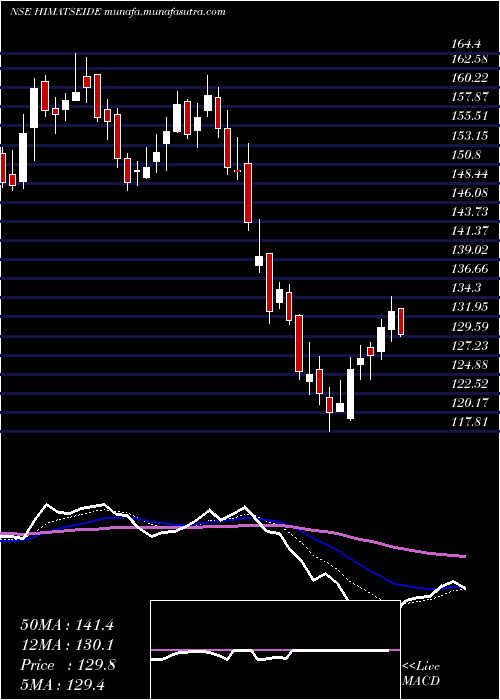Click the 131.95 price axis label
Screen dimensions: 500x700
470,307
